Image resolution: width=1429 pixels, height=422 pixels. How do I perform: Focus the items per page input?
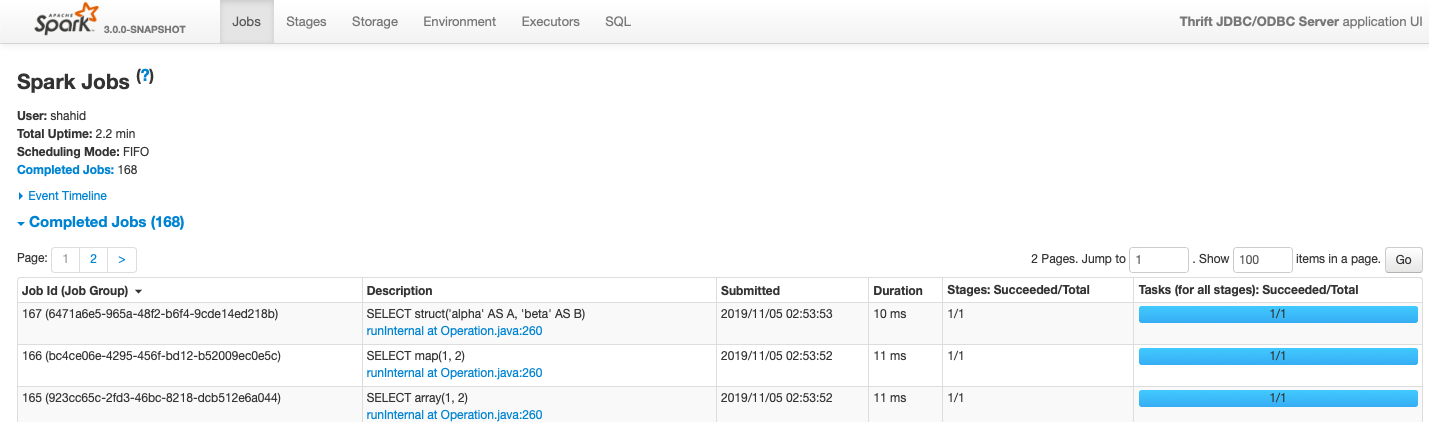(1263, 259)
